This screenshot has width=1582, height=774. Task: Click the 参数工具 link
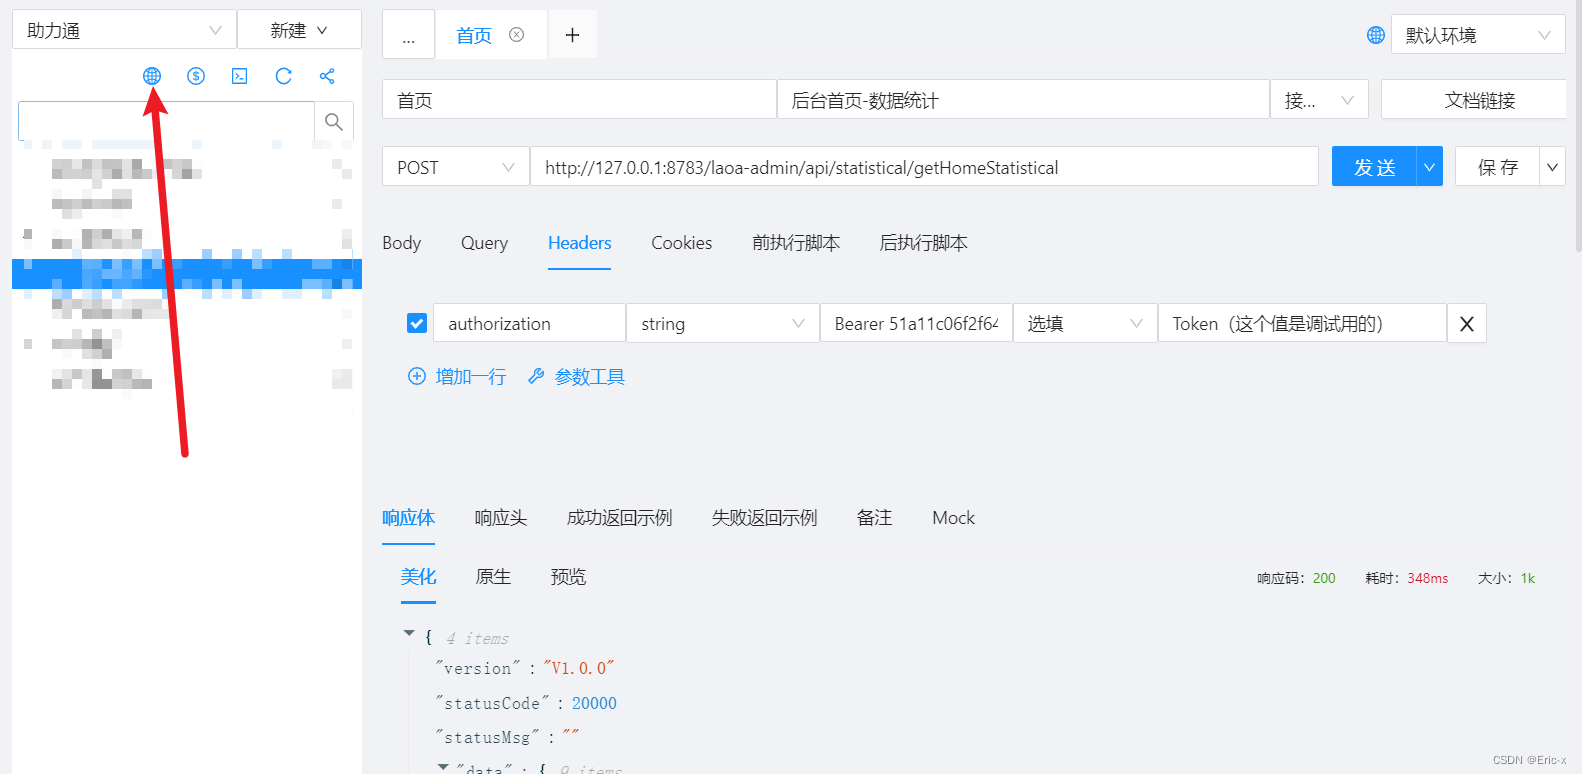click(x=589, y=376)
